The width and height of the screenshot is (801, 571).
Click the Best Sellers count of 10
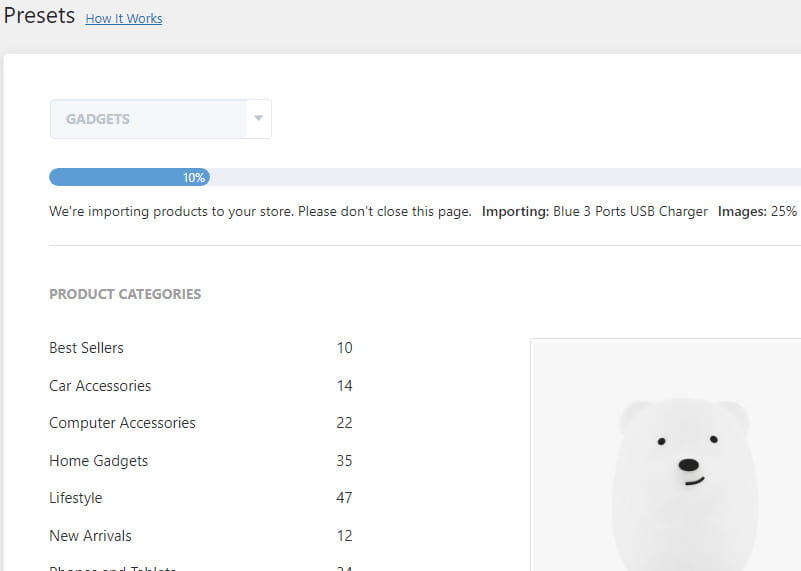pyautogui.click(x=344, y=348)
